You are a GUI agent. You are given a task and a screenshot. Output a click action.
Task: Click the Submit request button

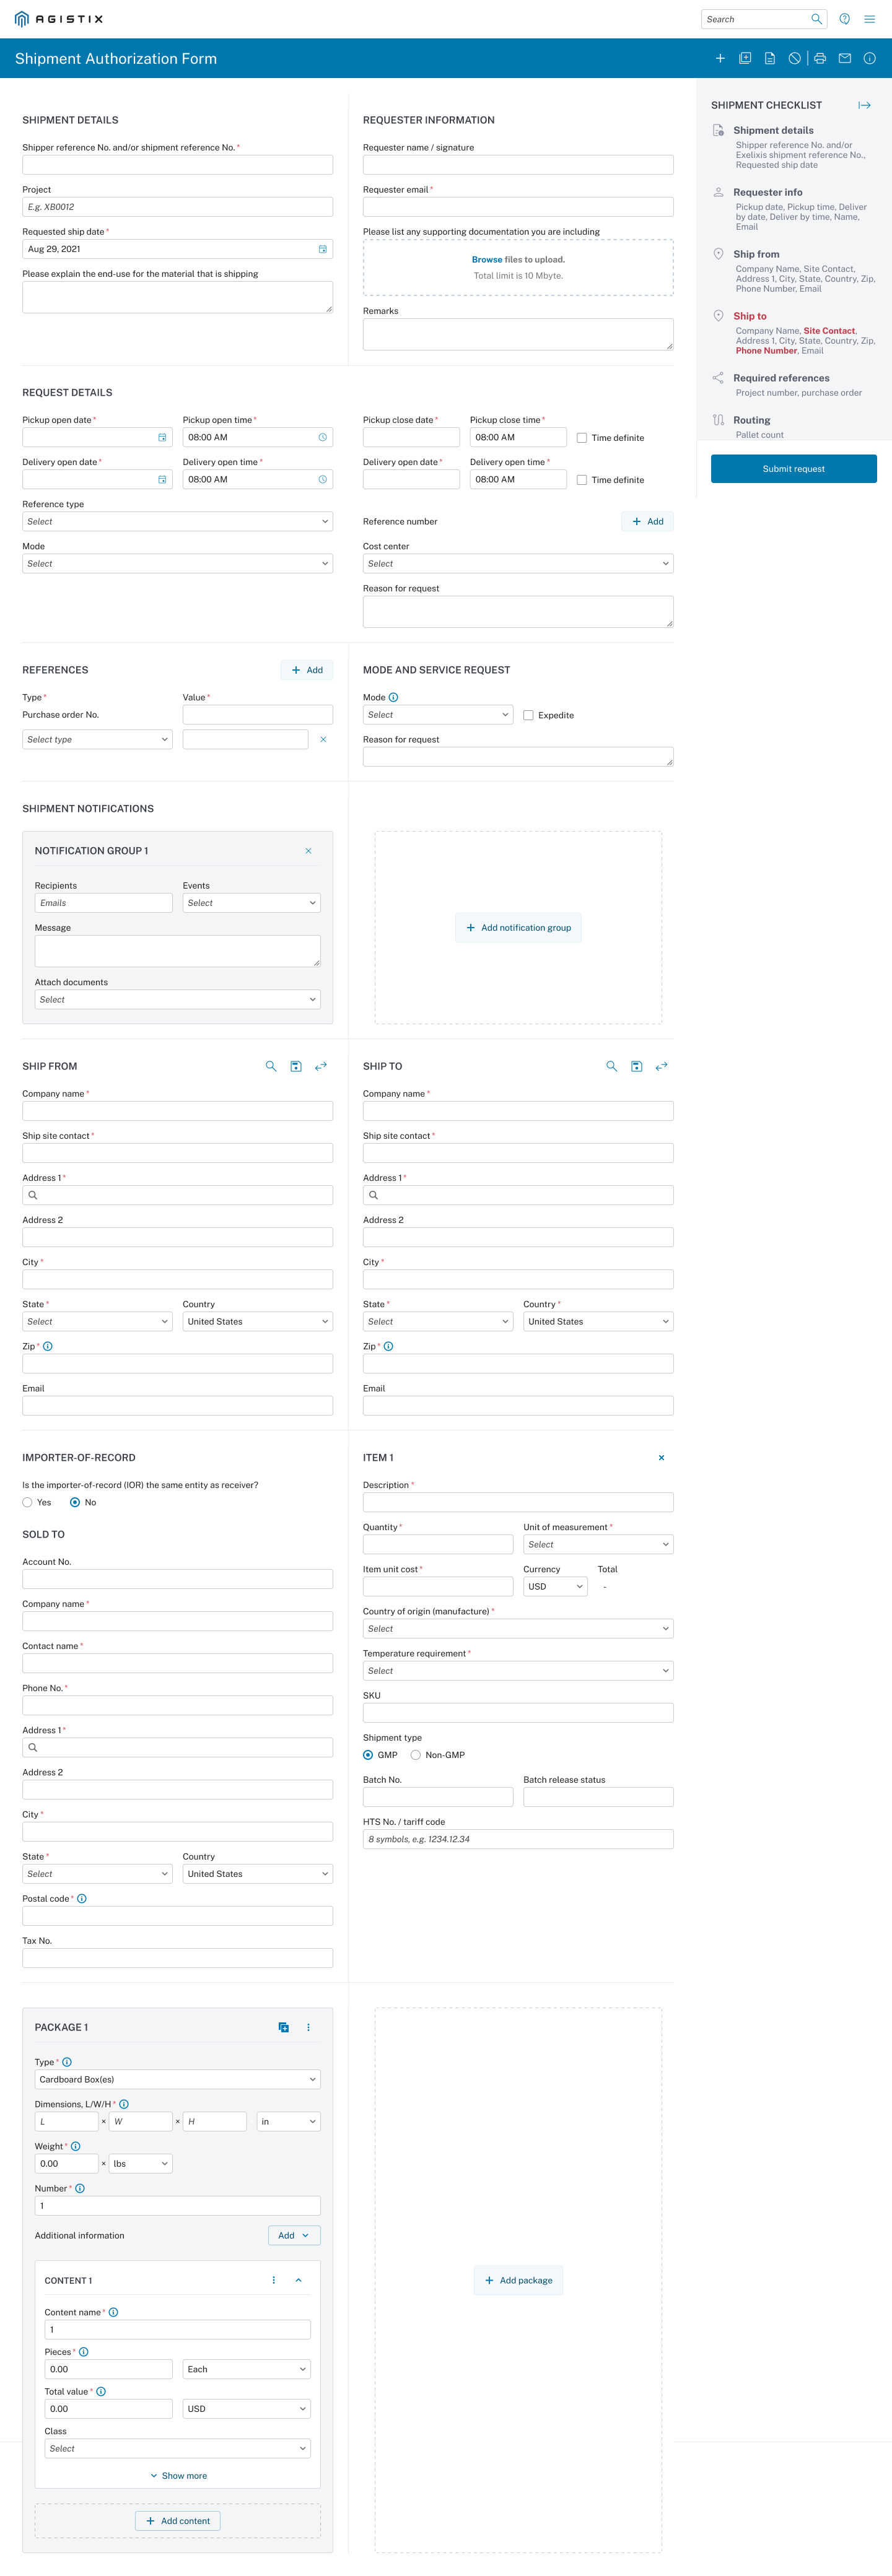coord(793,469)
